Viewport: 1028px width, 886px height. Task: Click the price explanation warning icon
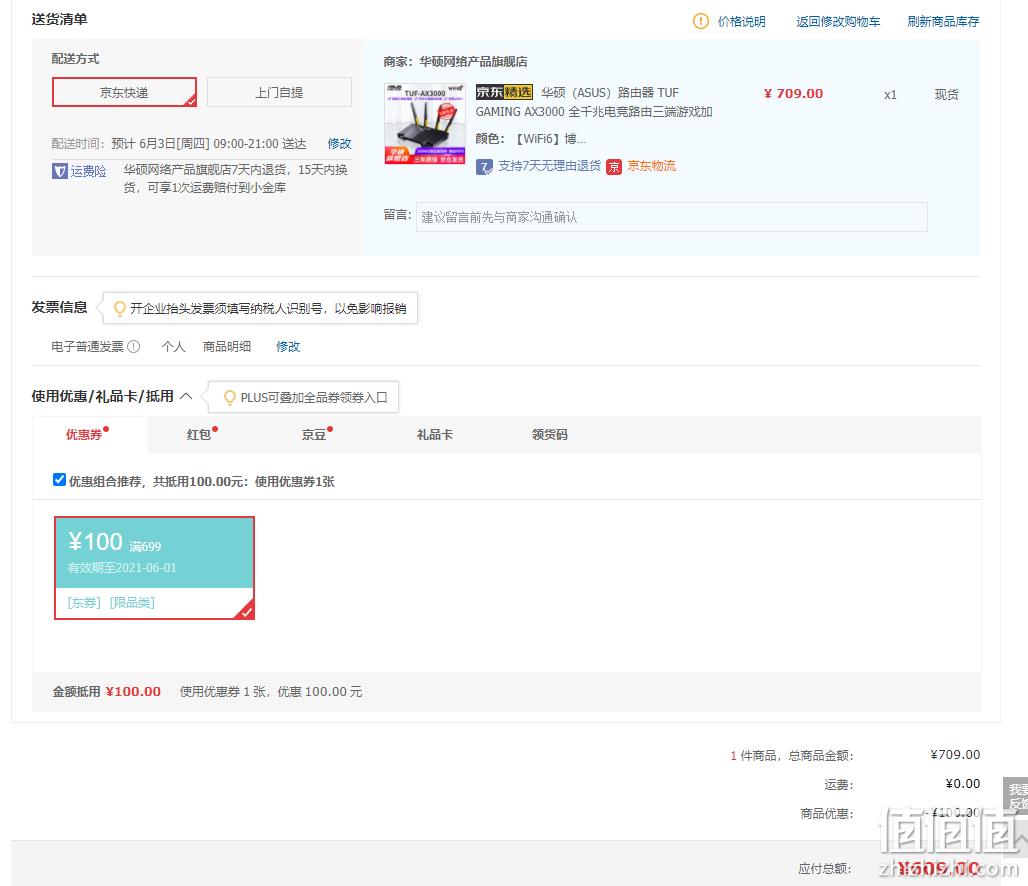[700, 21]
